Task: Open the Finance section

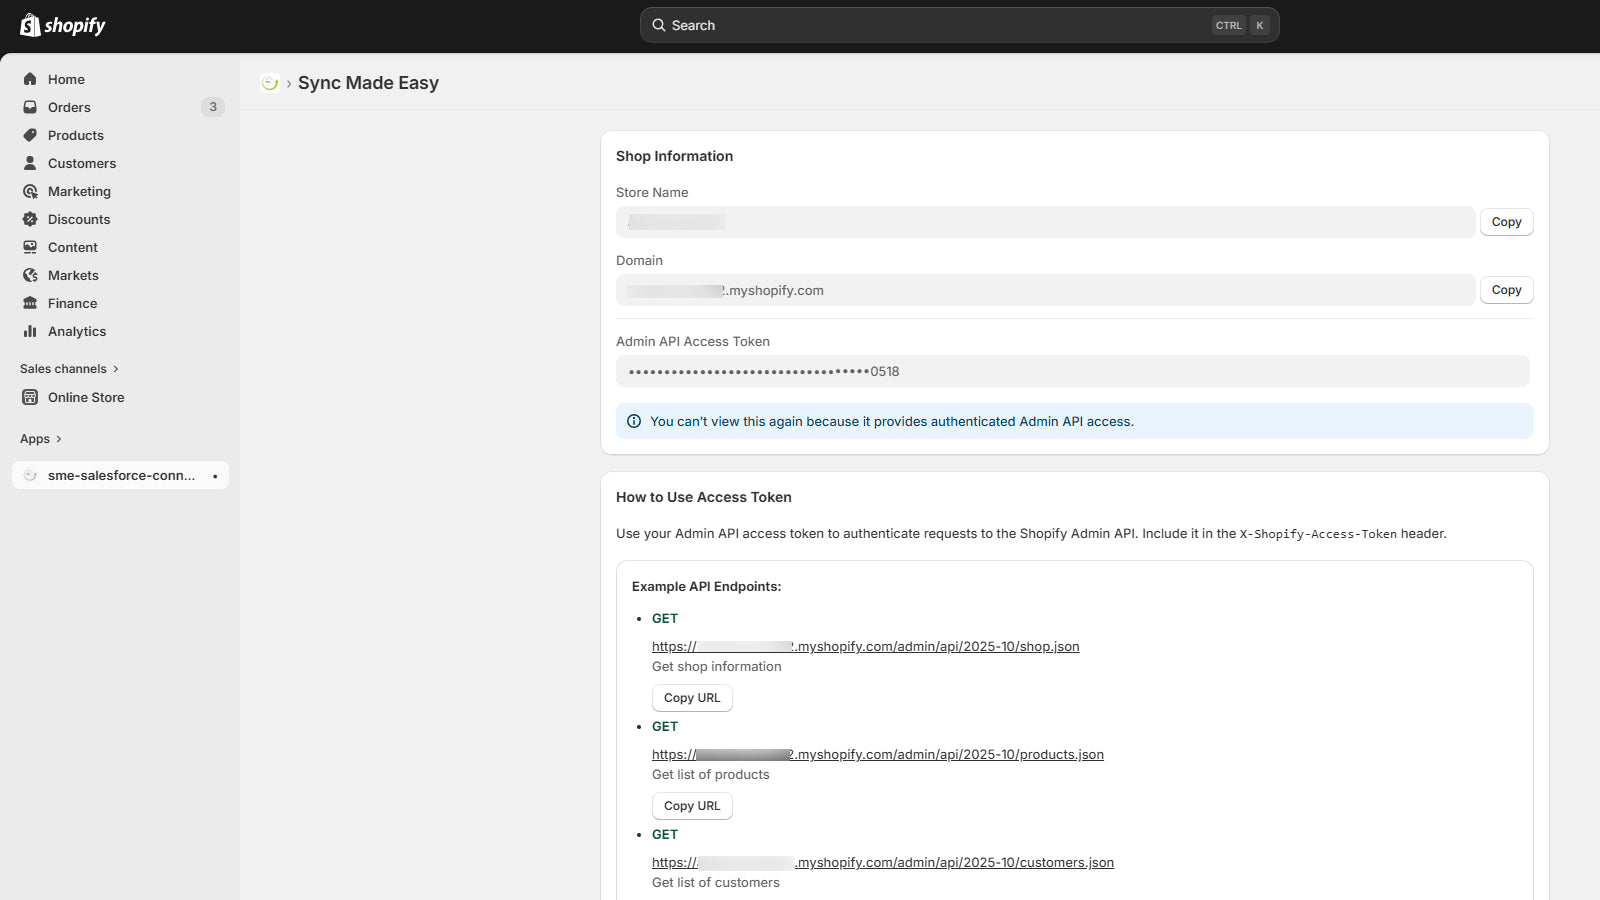Action: [72, 303]
